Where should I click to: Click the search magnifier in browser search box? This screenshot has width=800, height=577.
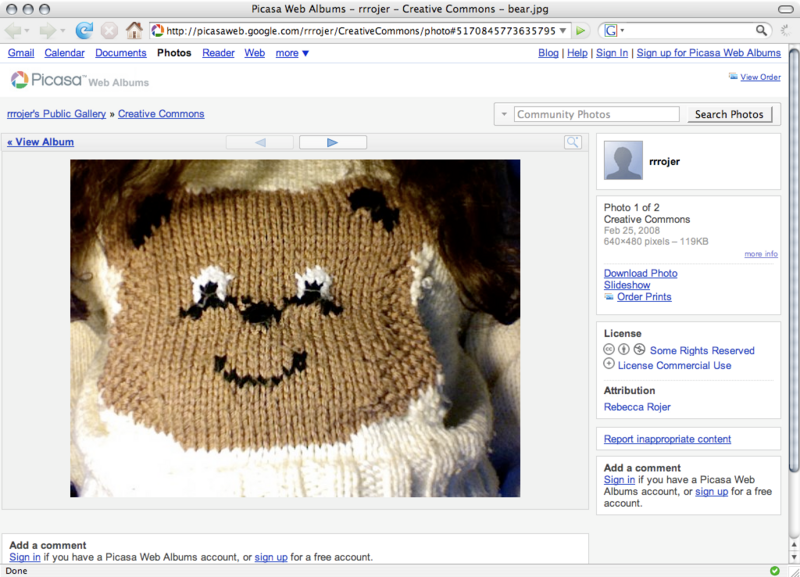[761, 31]
